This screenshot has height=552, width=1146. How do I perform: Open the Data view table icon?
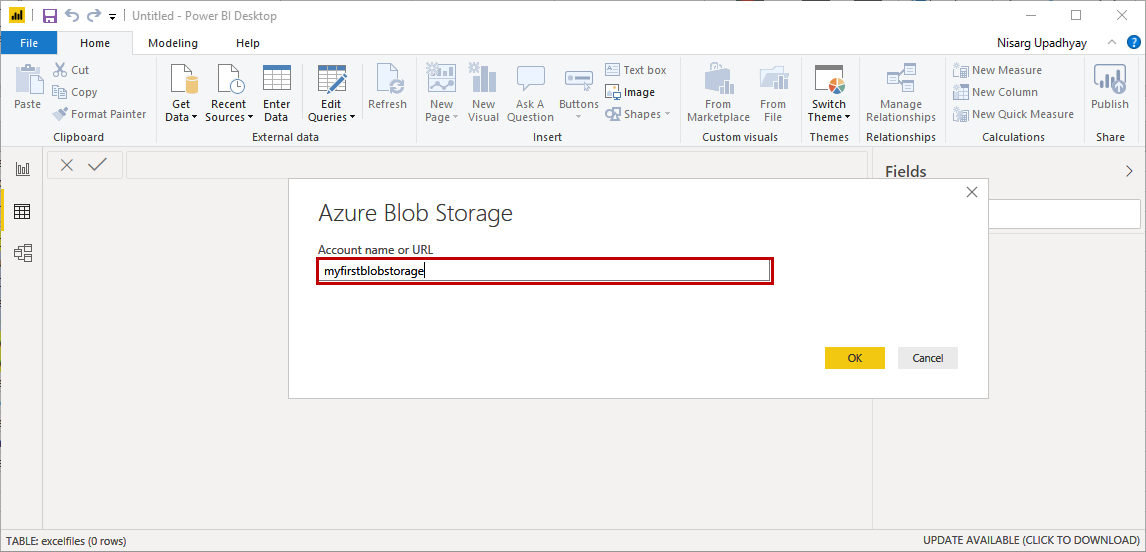22,211
